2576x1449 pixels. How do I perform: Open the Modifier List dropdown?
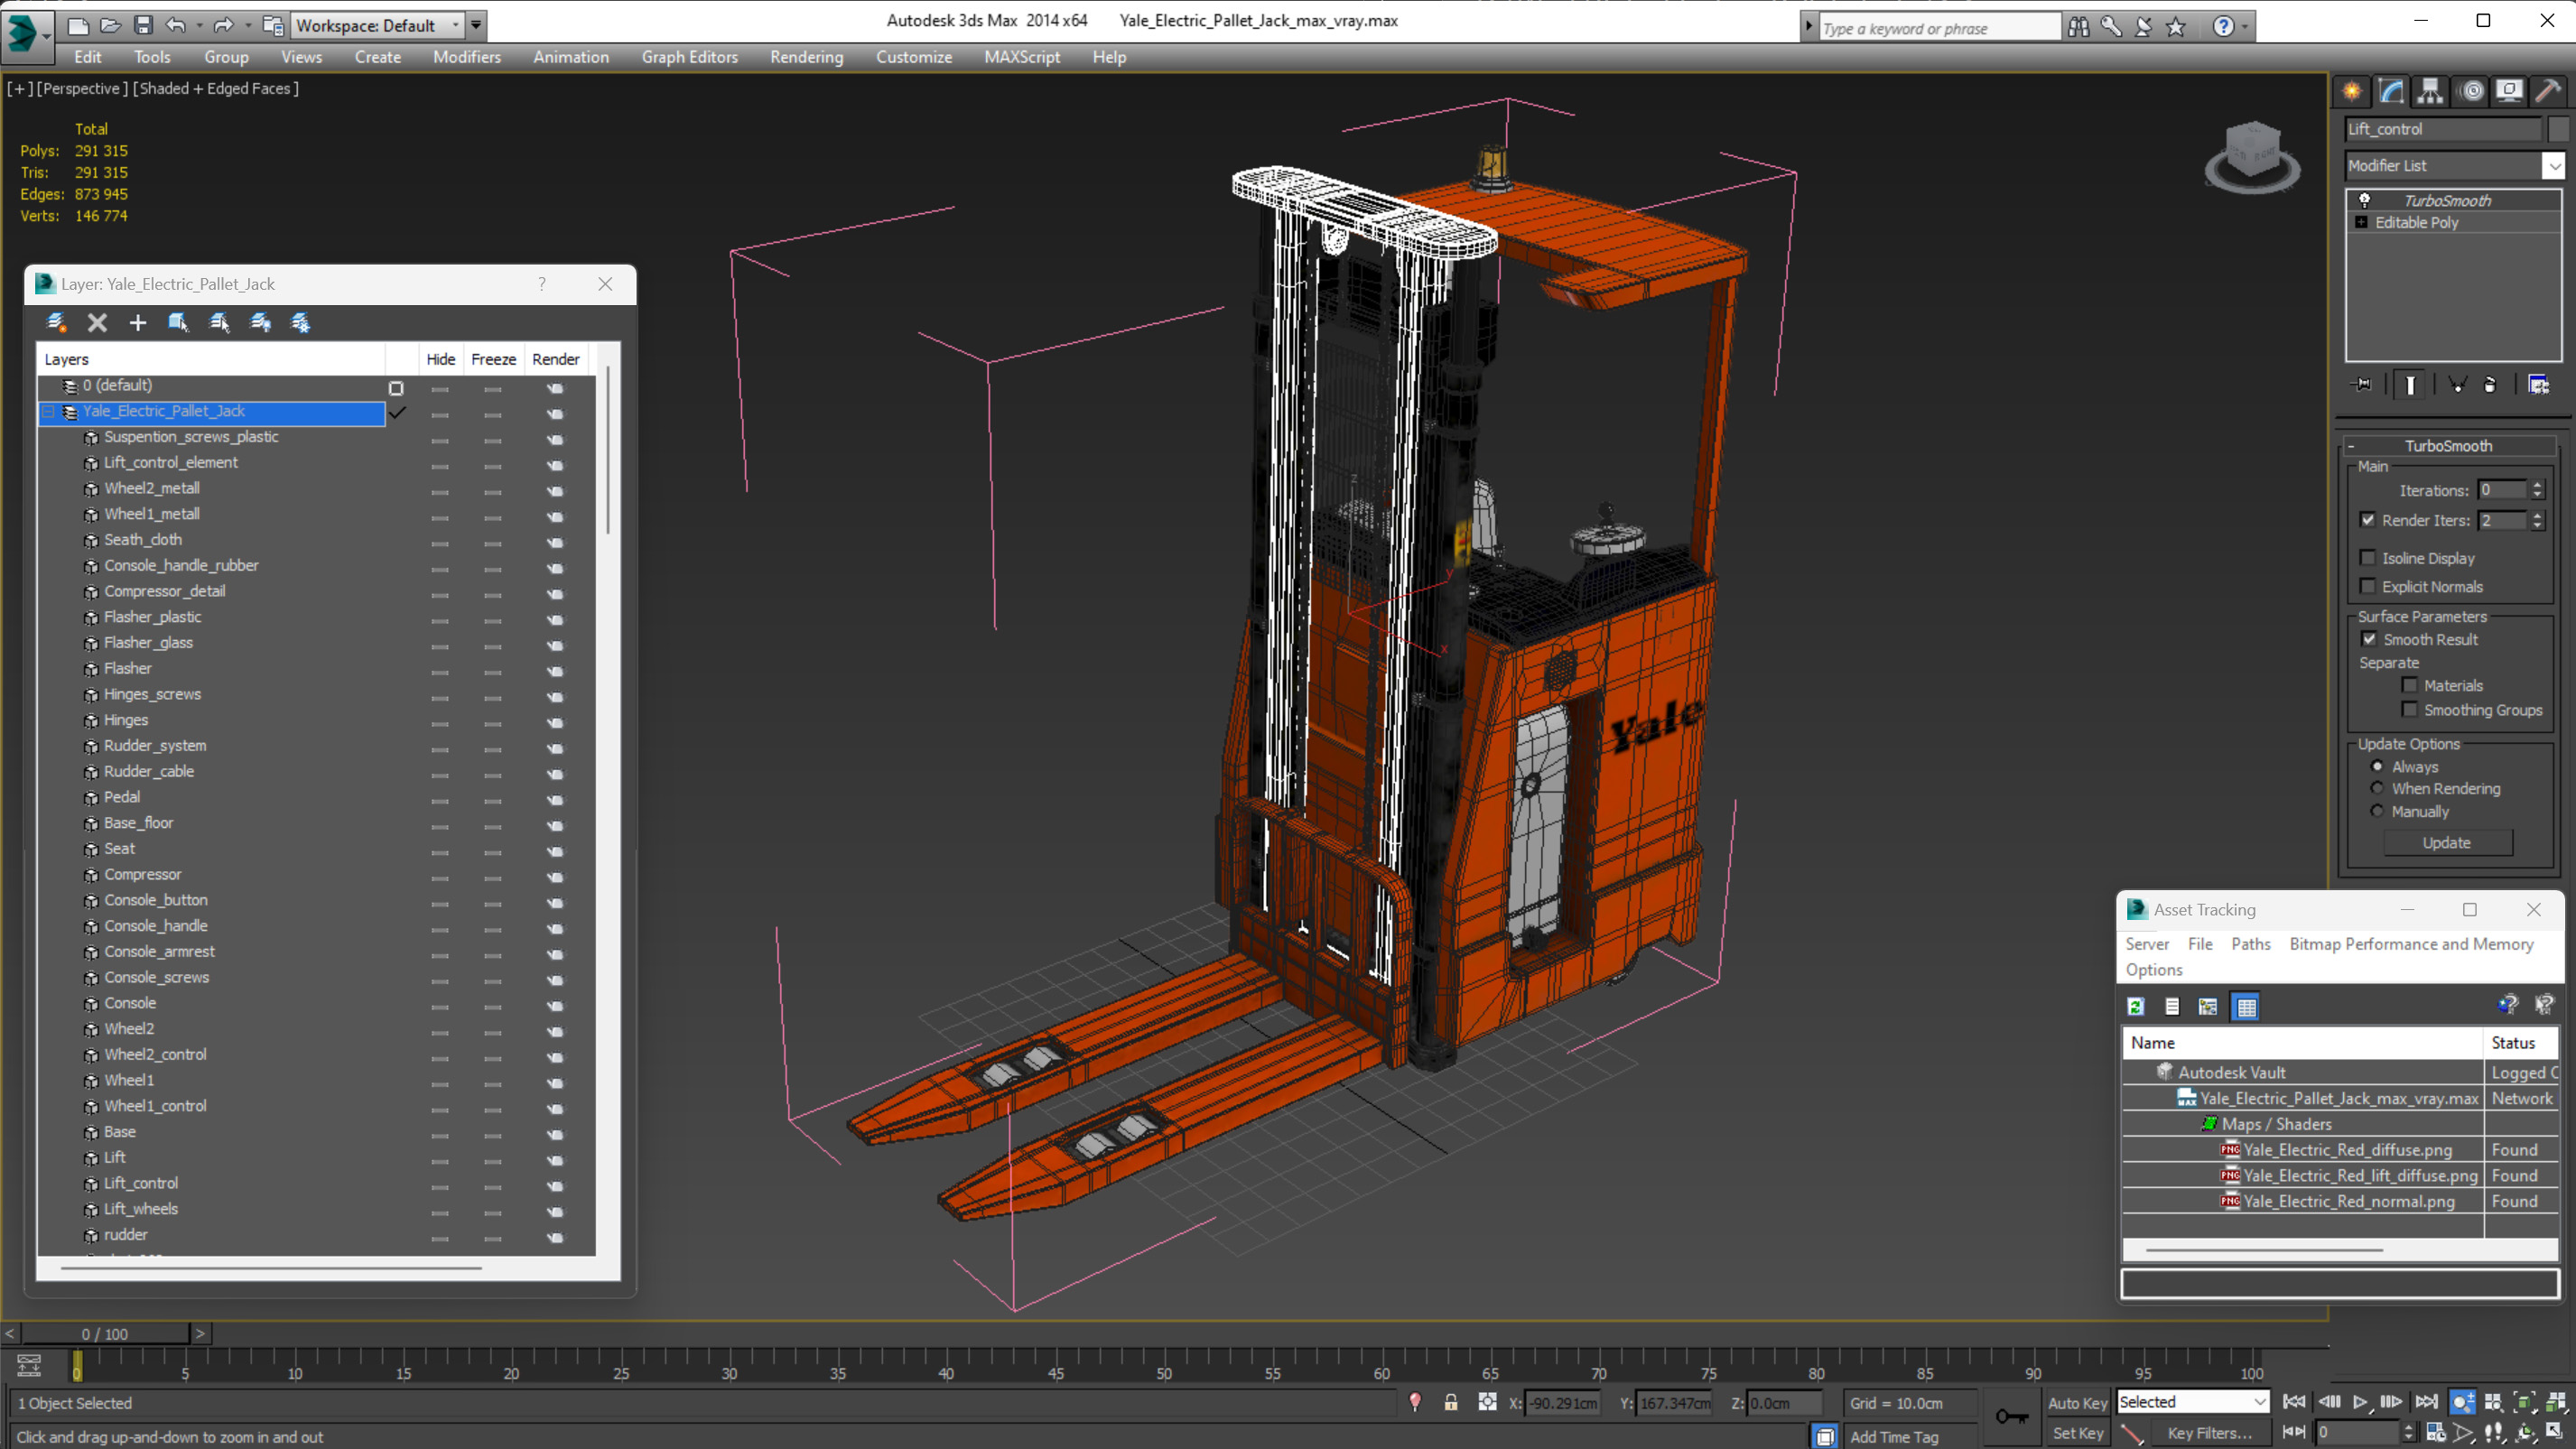[x=2554, y=166]
